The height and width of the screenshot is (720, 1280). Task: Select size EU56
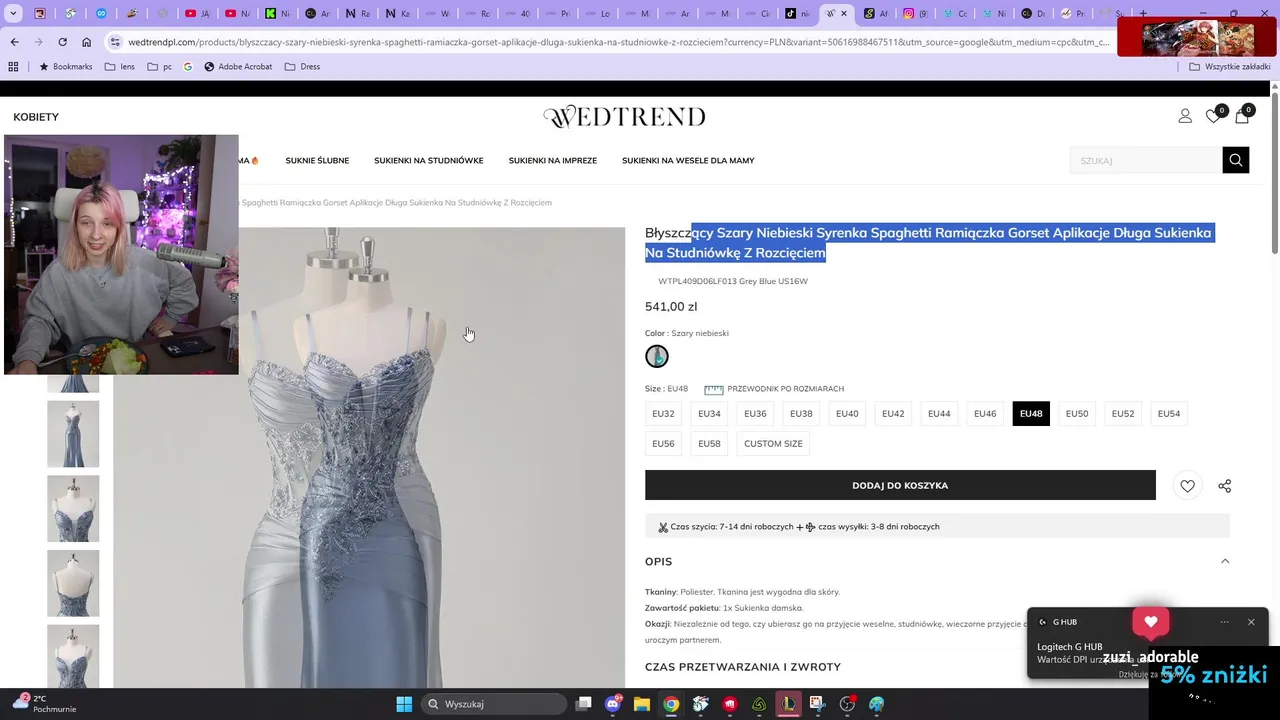point(663,444)
